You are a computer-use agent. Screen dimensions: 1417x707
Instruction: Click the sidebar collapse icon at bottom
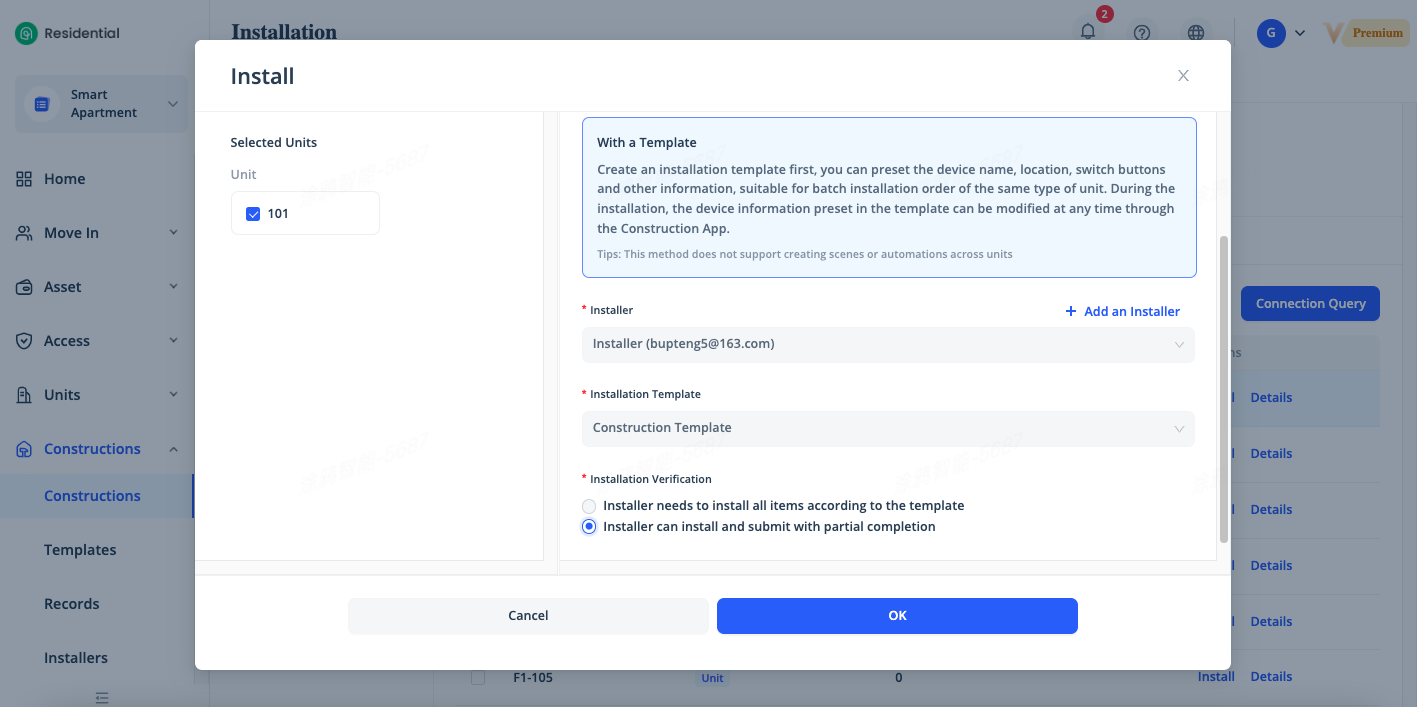point(101,696)
